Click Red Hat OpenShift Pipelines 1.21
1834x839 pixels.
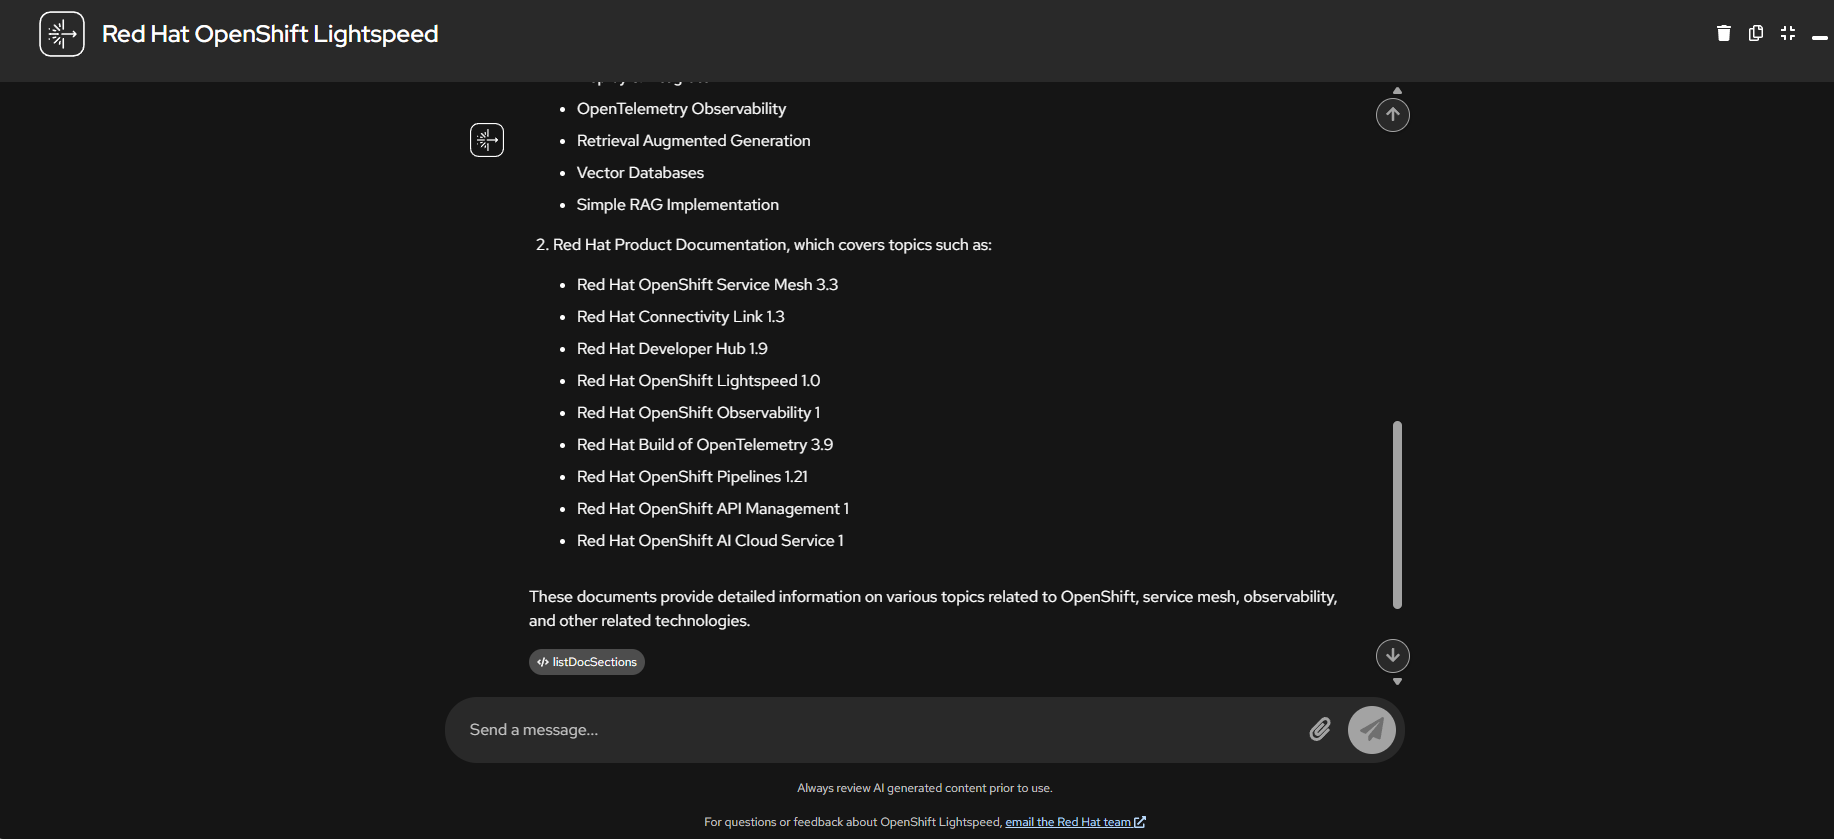[692, 477]
